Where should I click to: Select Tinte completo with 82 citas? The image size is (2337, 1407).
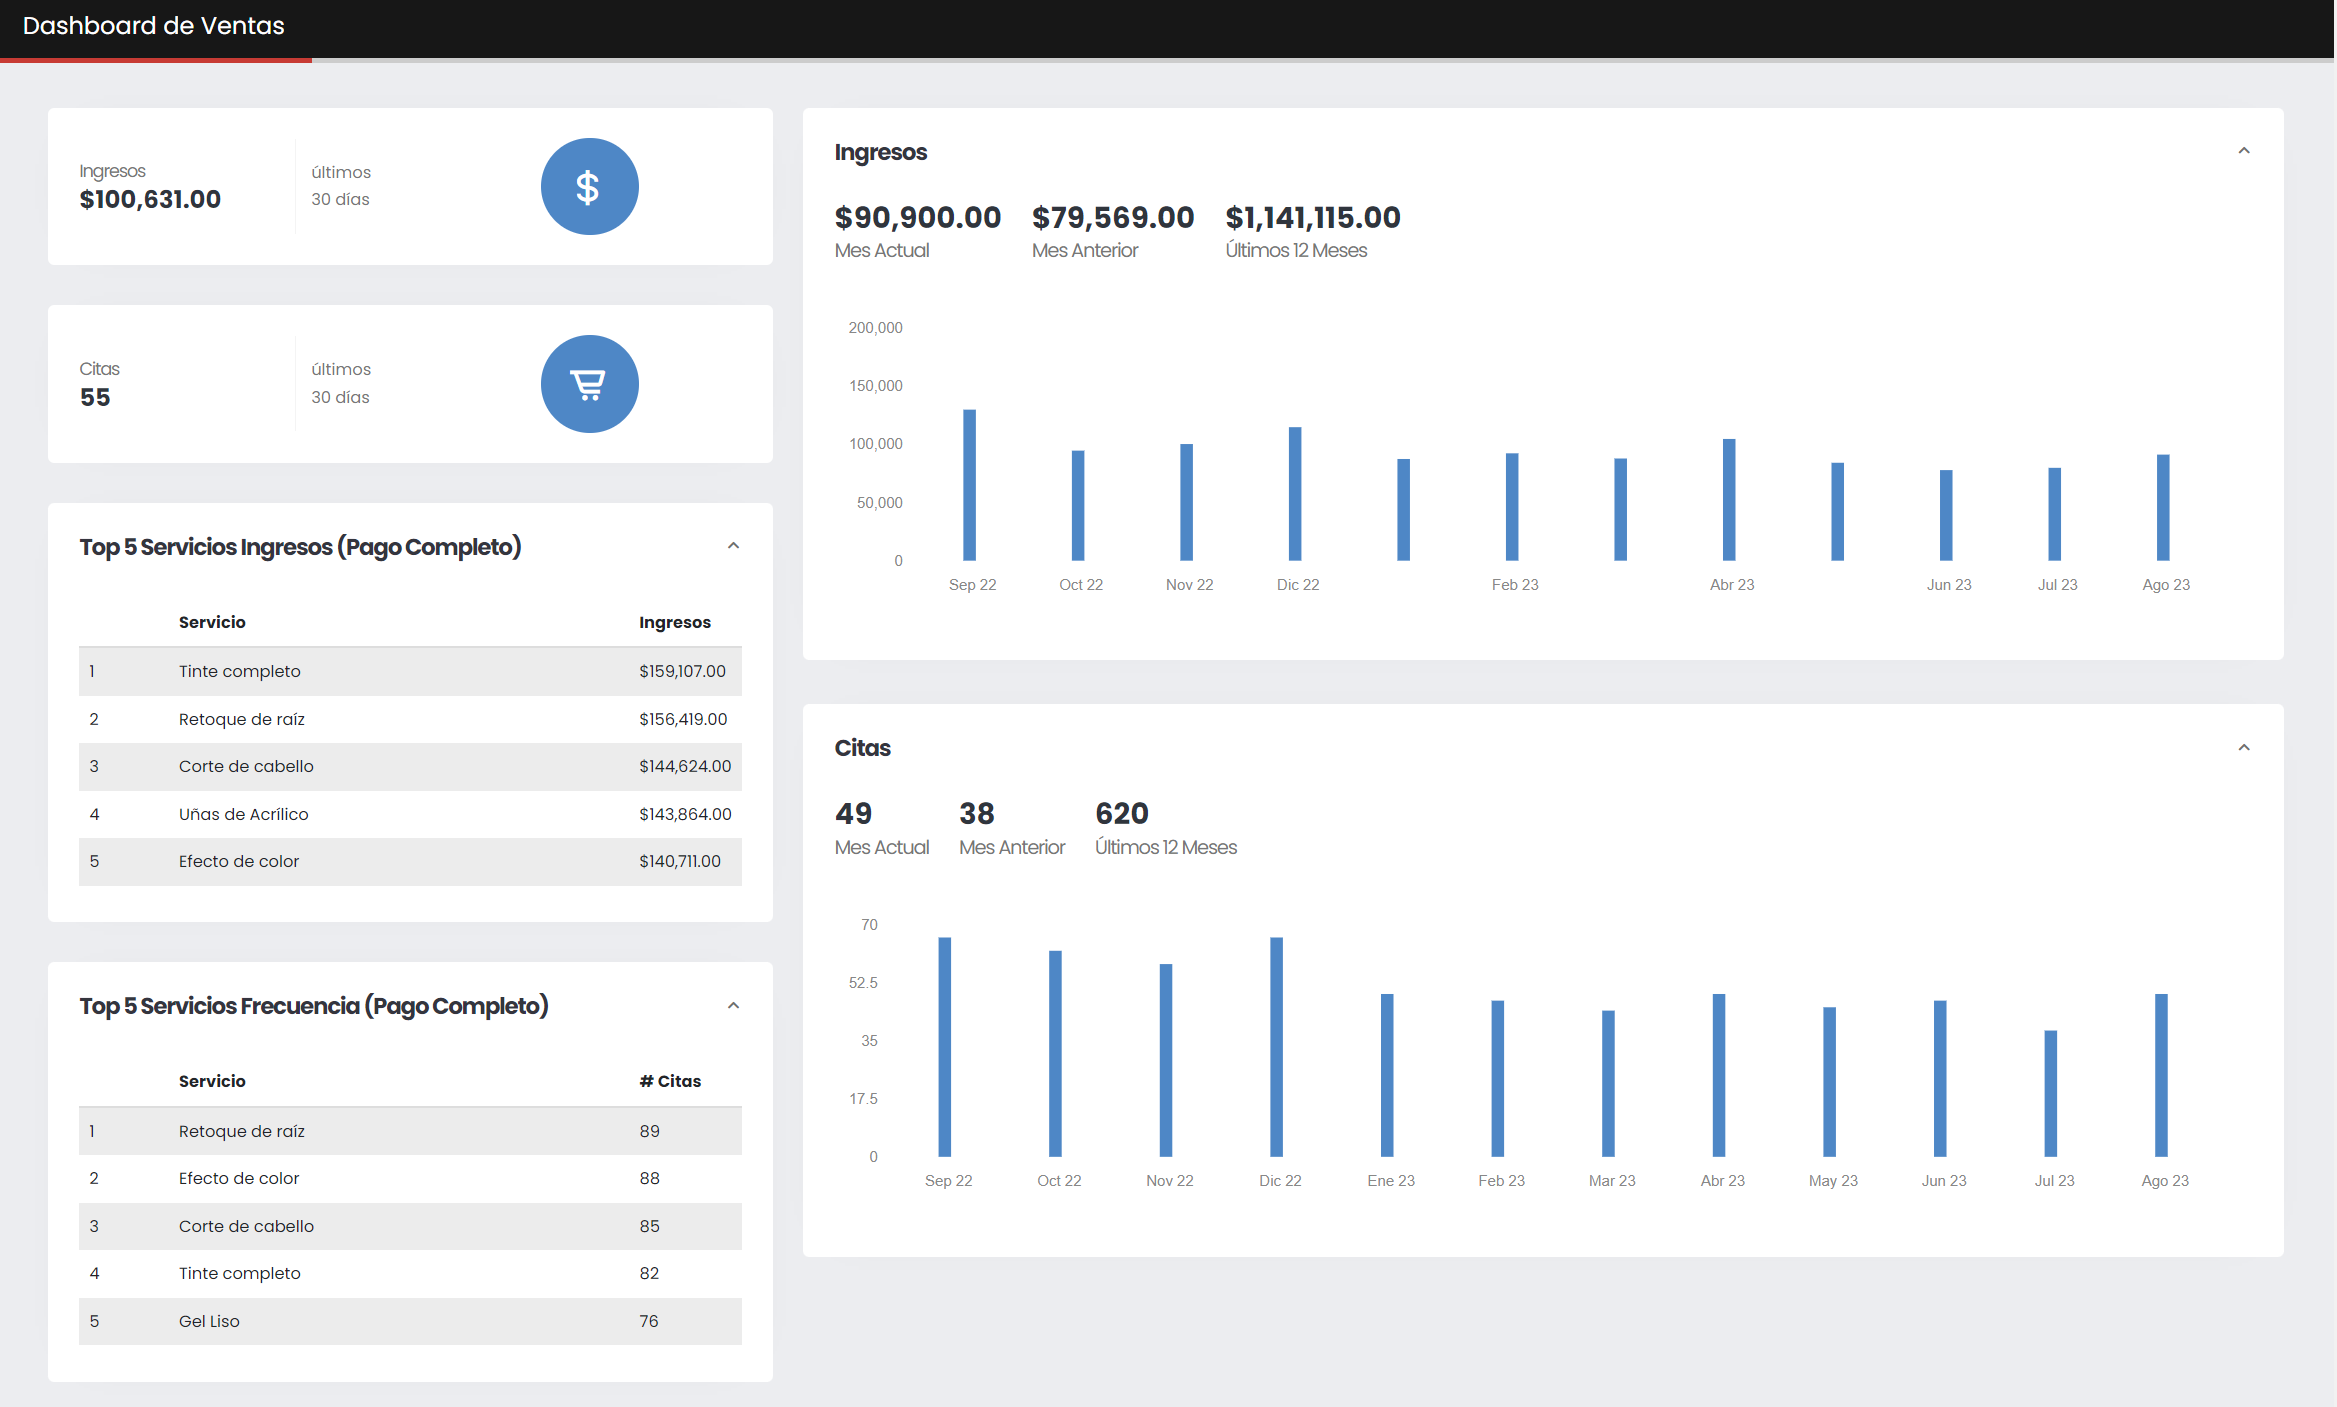pyautogui.click(x=410, y=1273)
